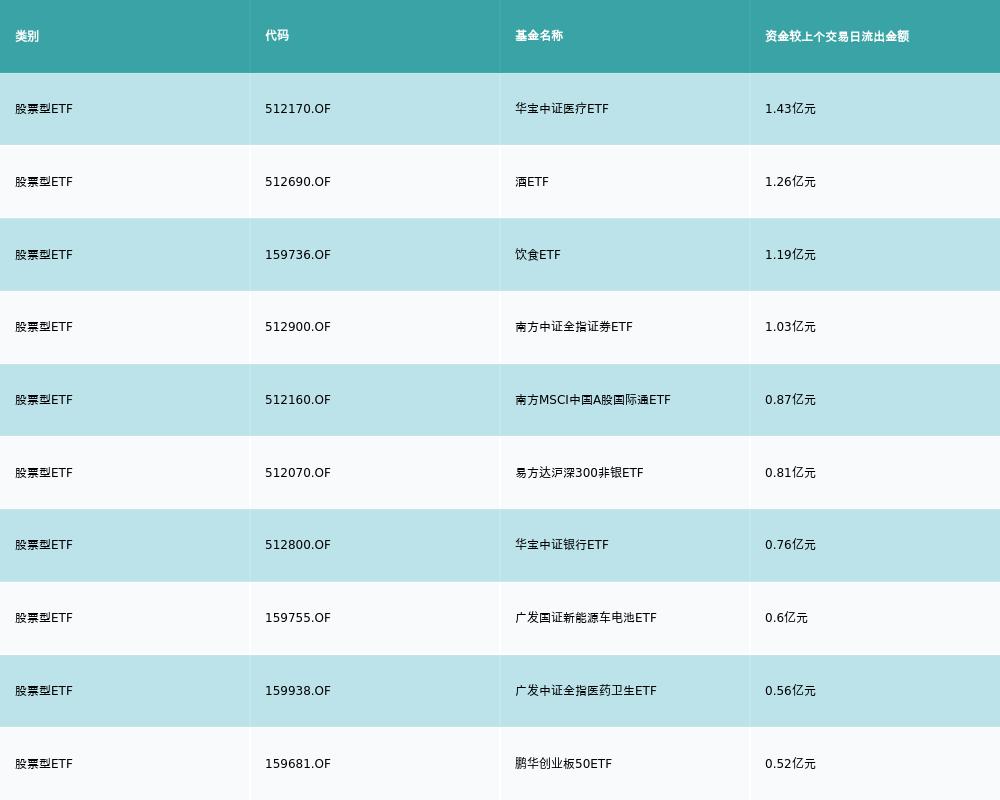Select the 华宝中证医疗ETF name cell
Viewport: 1000px width, 800px height.
562,109
